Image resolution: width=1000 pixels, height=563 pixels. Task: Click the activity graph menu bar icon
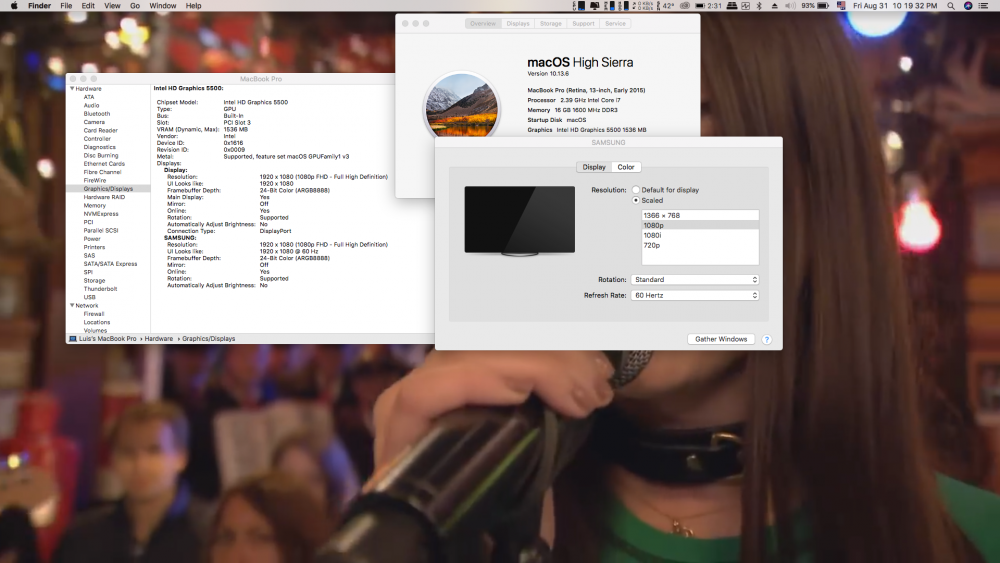click(746, 6)
